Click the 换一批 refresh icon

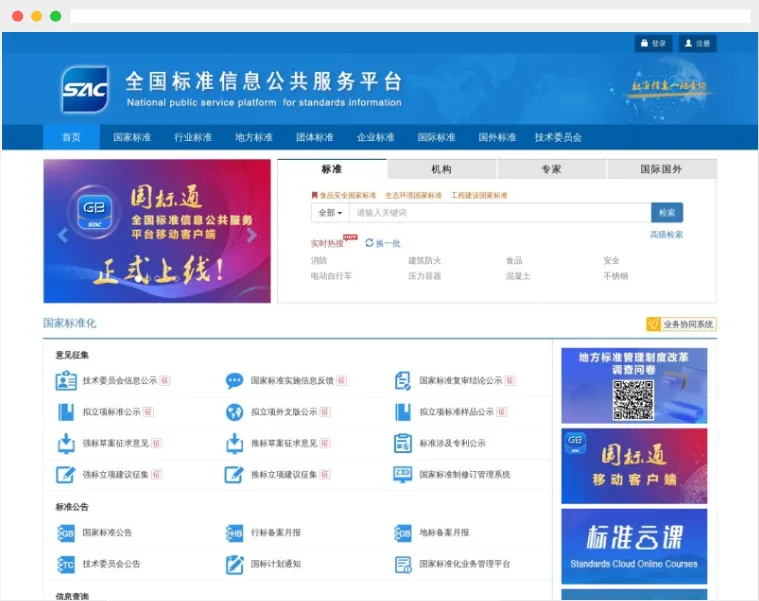point(369,243)
